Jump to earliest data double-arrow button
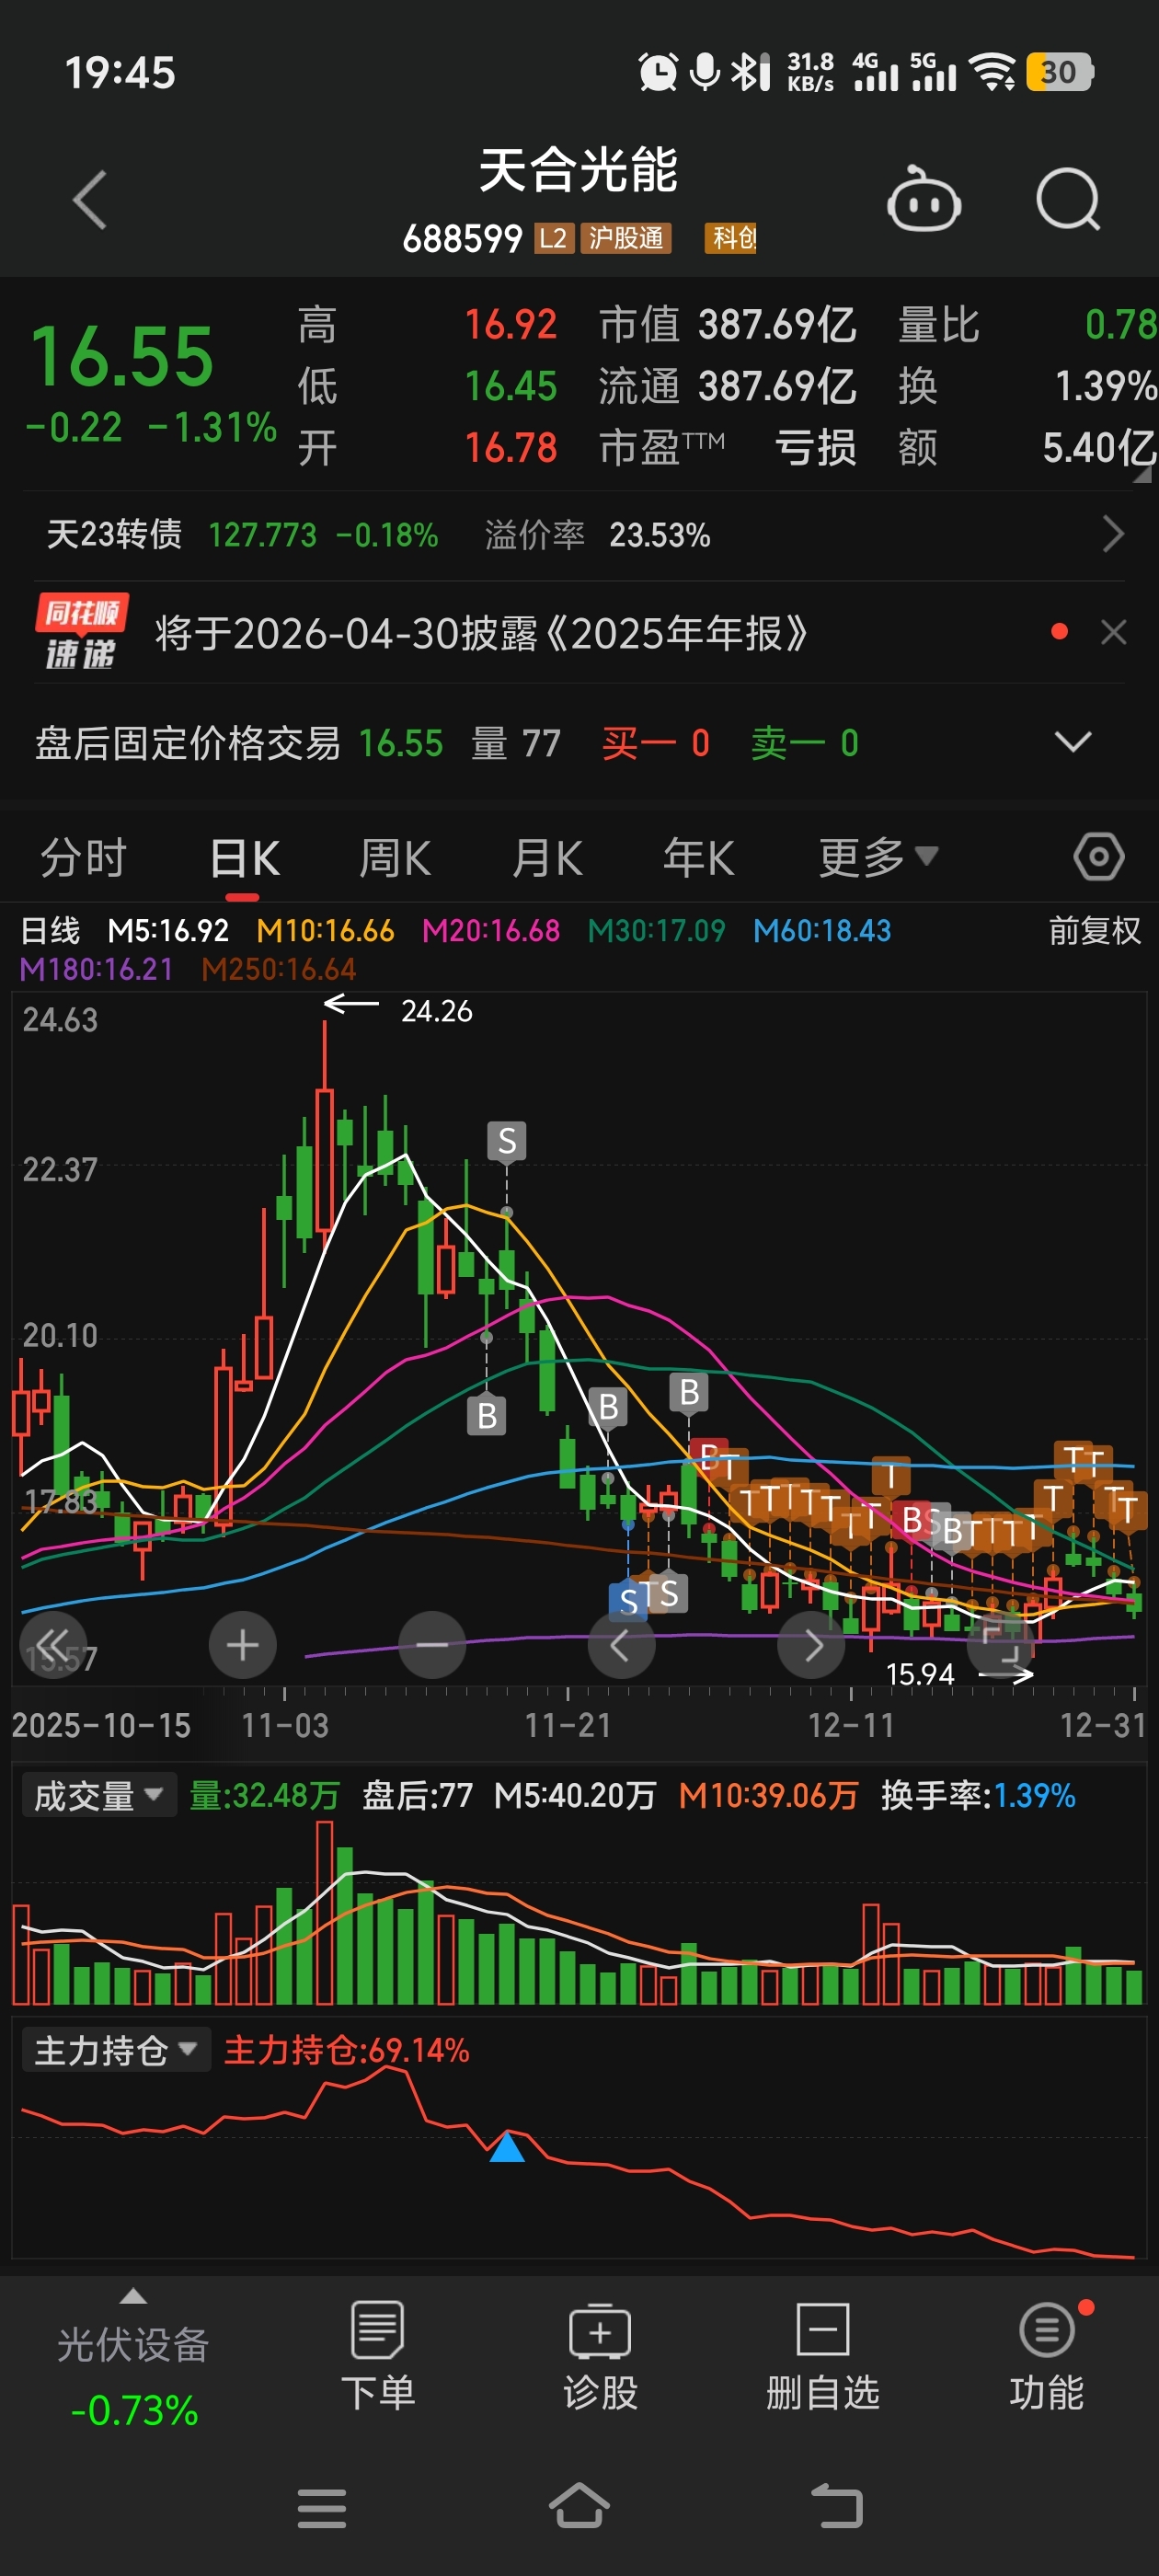Viewport: 1159px width, 2576px height. click(x=53, y=1645)
